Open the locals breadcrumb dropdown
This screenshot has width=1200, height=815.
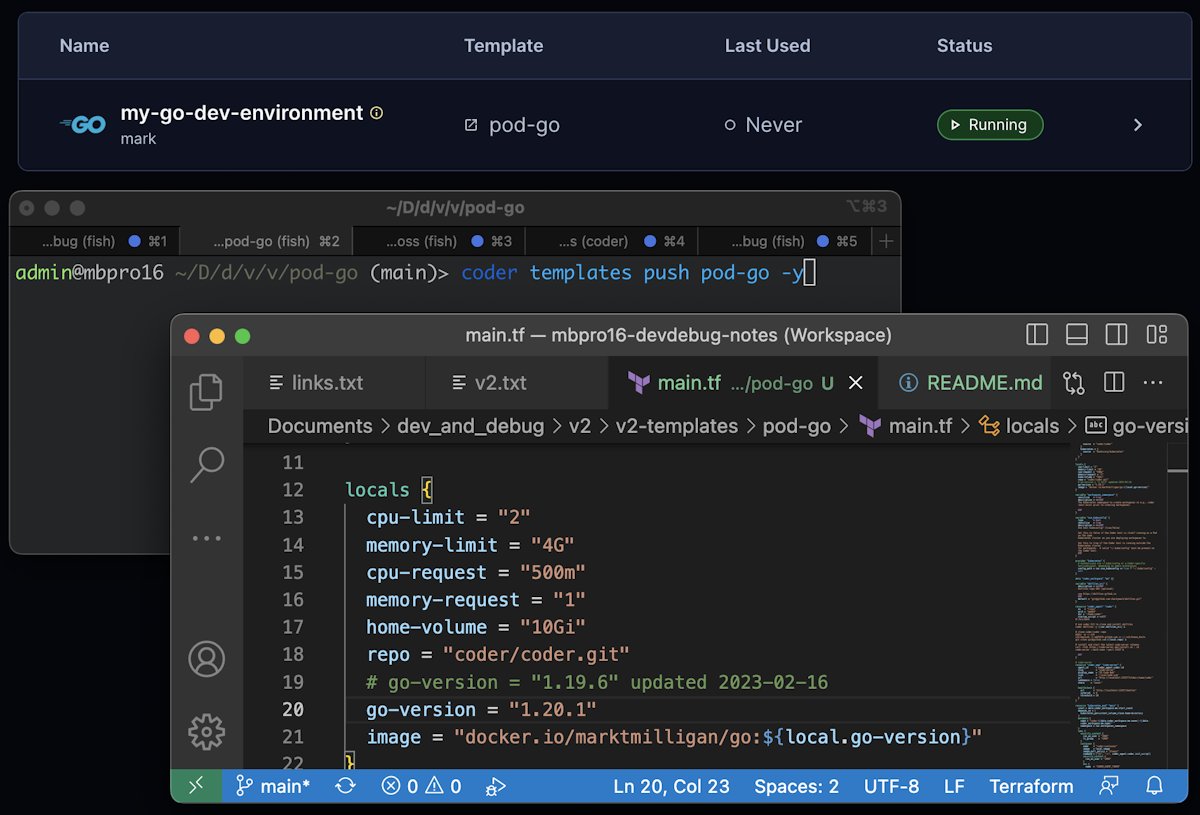coord(1030,425)
